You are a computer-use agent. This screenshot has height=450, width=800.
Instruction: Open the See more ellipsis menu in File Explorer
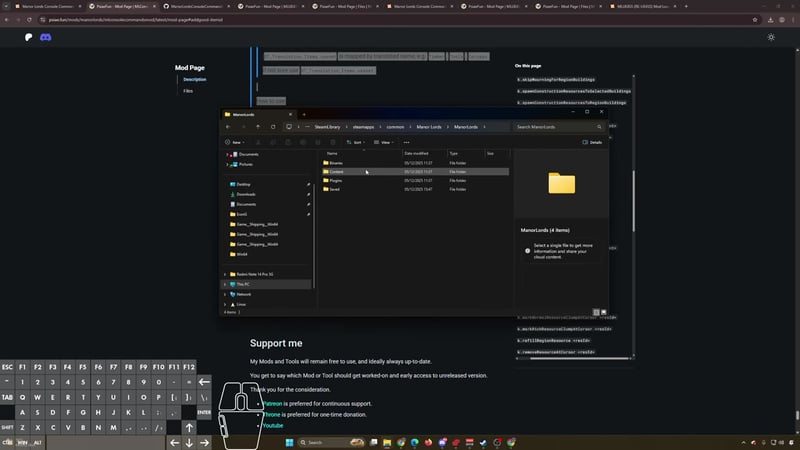407,142
